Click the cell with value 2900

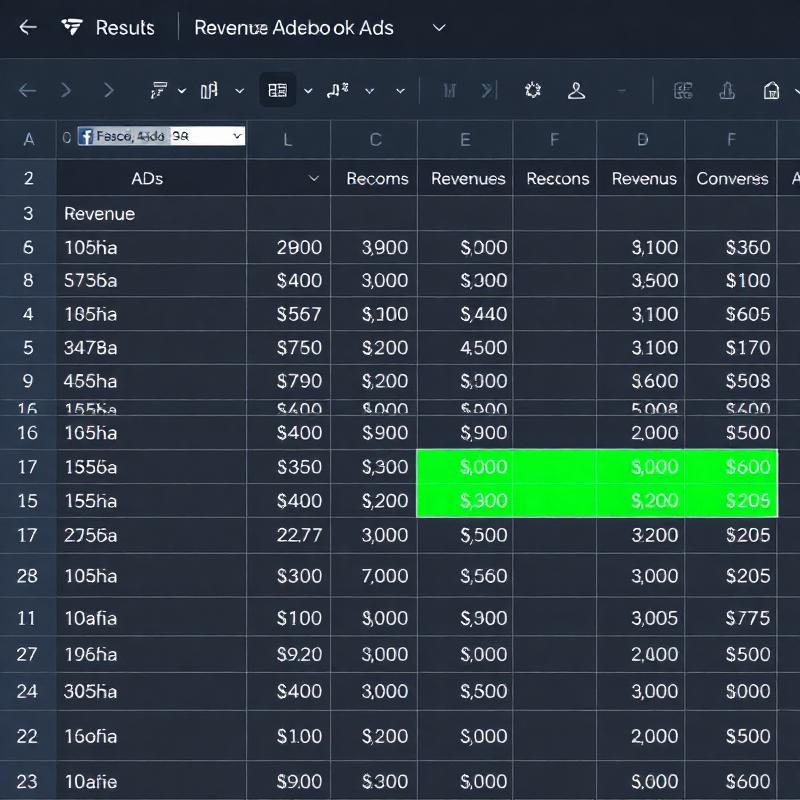click(x=289, y=247)
